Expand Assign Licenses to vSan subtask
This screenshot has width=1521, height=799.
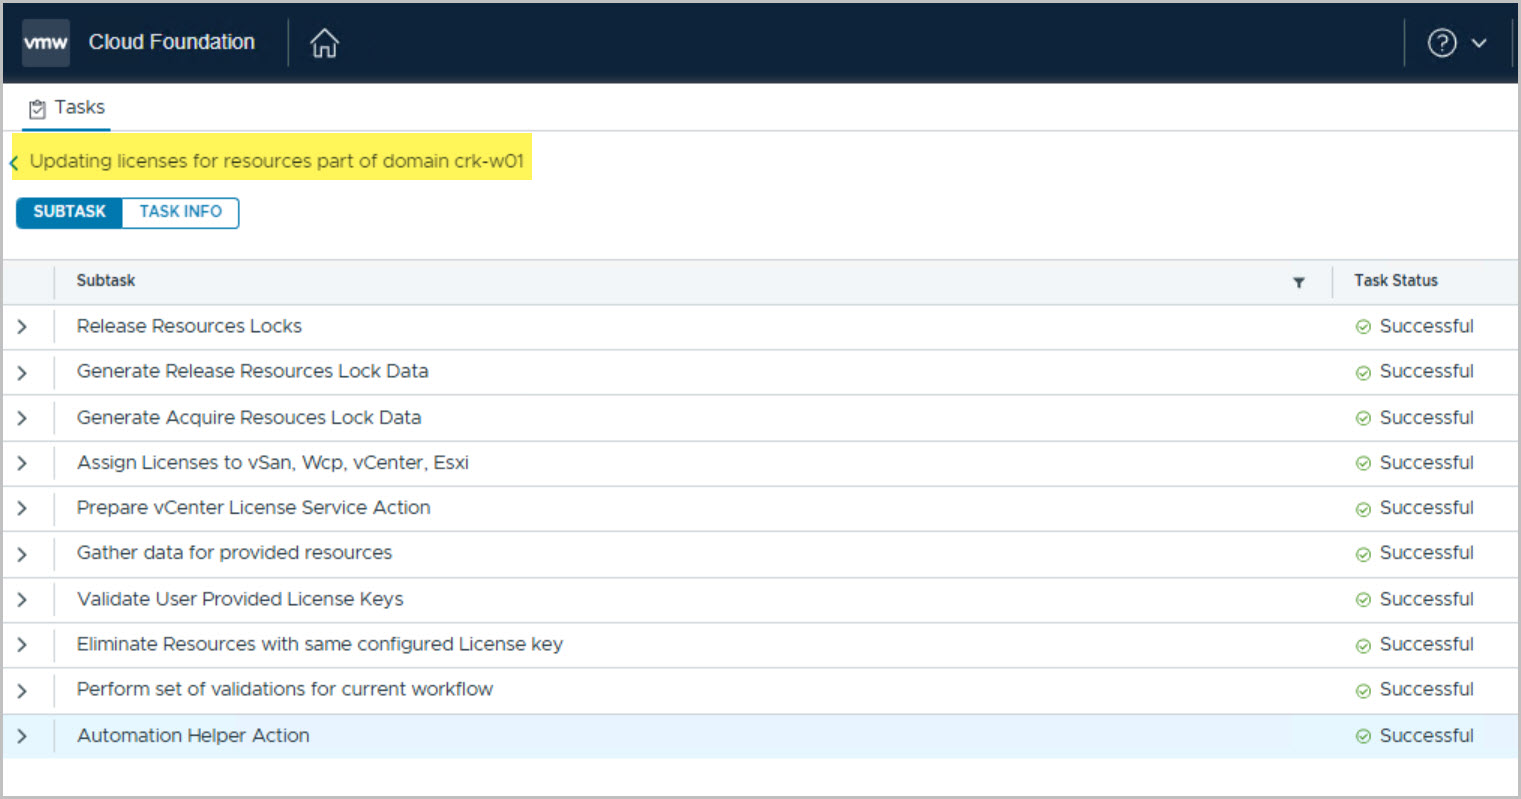pos(22,463)
